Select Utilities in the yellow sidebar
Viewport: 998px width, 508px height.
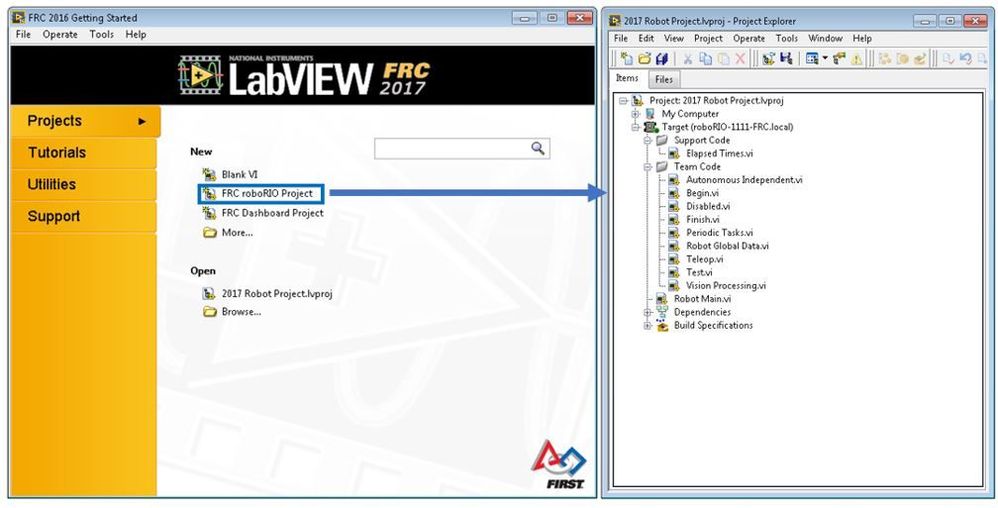(83, 185)
